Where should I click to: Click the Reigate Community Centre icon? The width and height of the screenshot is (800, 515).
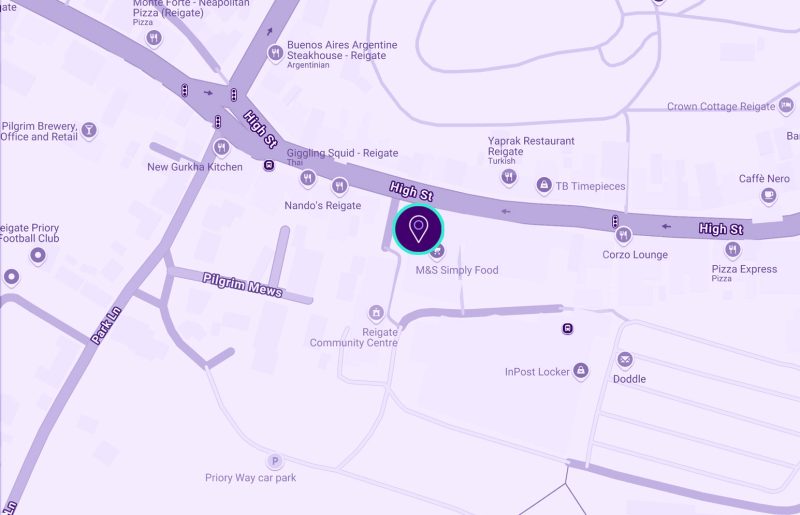(376, 312)
